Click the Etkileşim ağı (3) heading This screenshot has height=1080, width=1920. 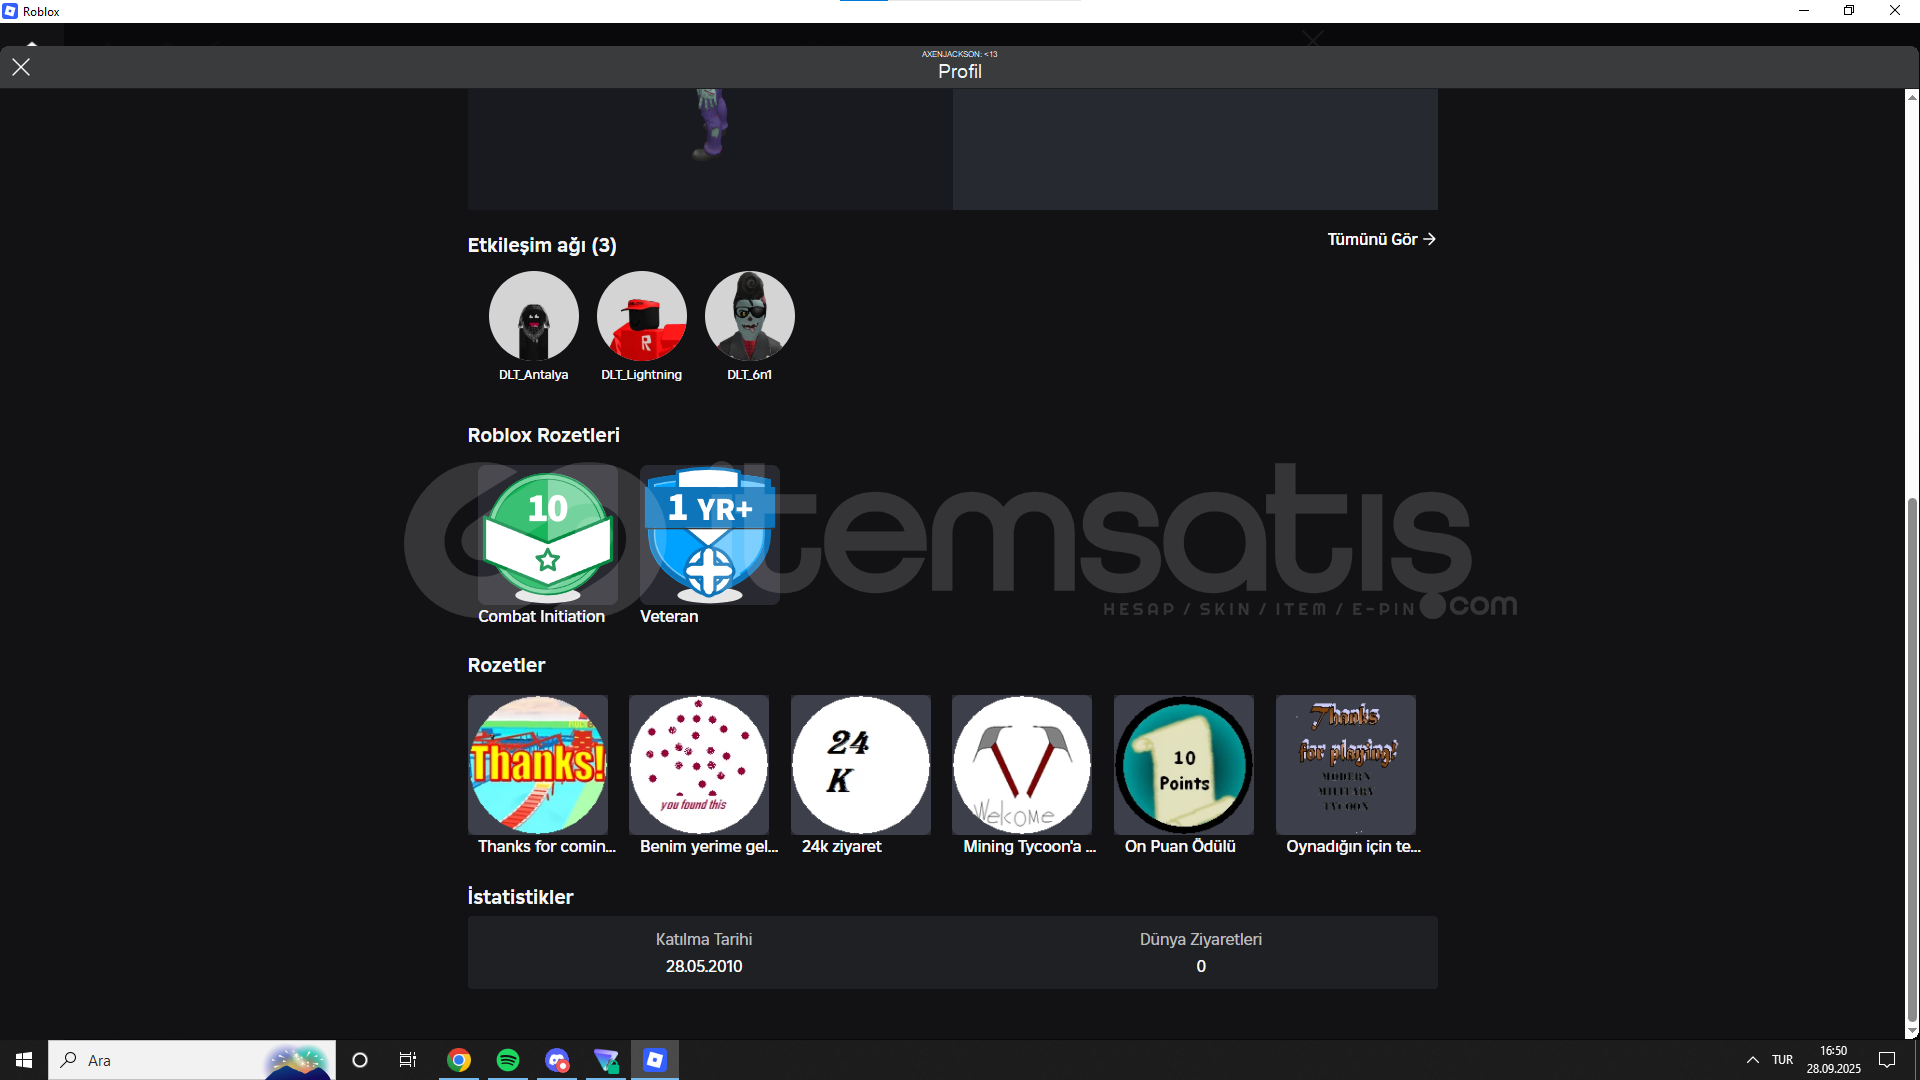coord(542,246)
